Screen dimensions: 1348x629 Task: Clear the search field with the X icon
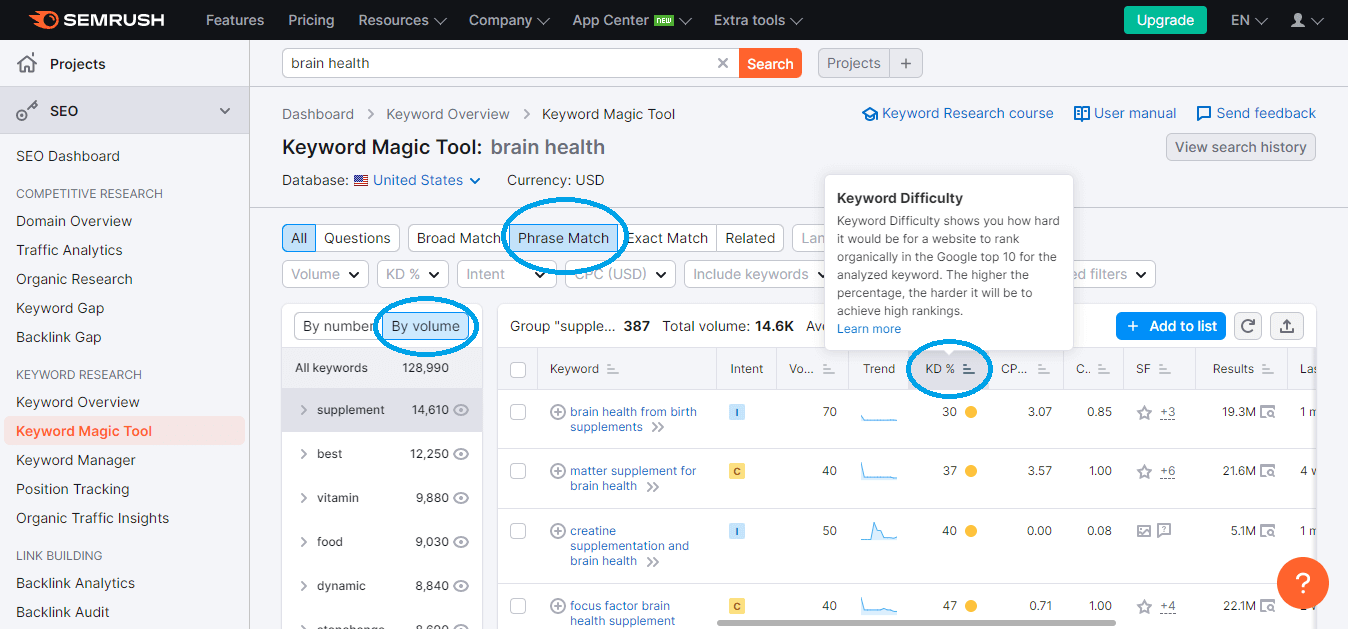pyautogui.click(x=723, y=63)
